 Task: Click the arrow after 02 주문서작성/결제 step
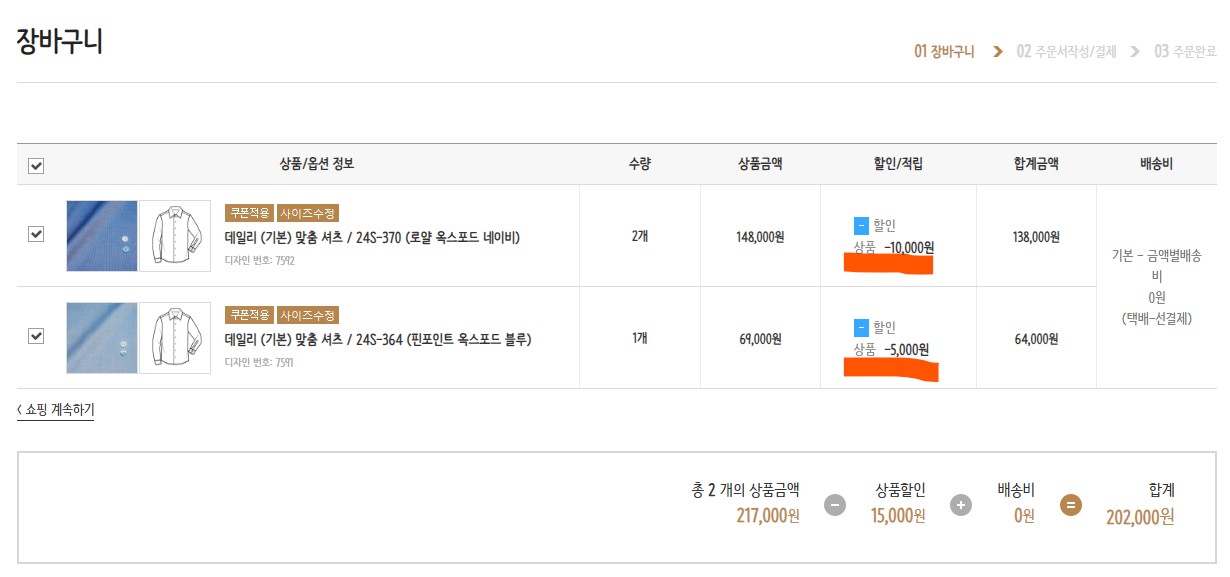(x=1135, y=52)
